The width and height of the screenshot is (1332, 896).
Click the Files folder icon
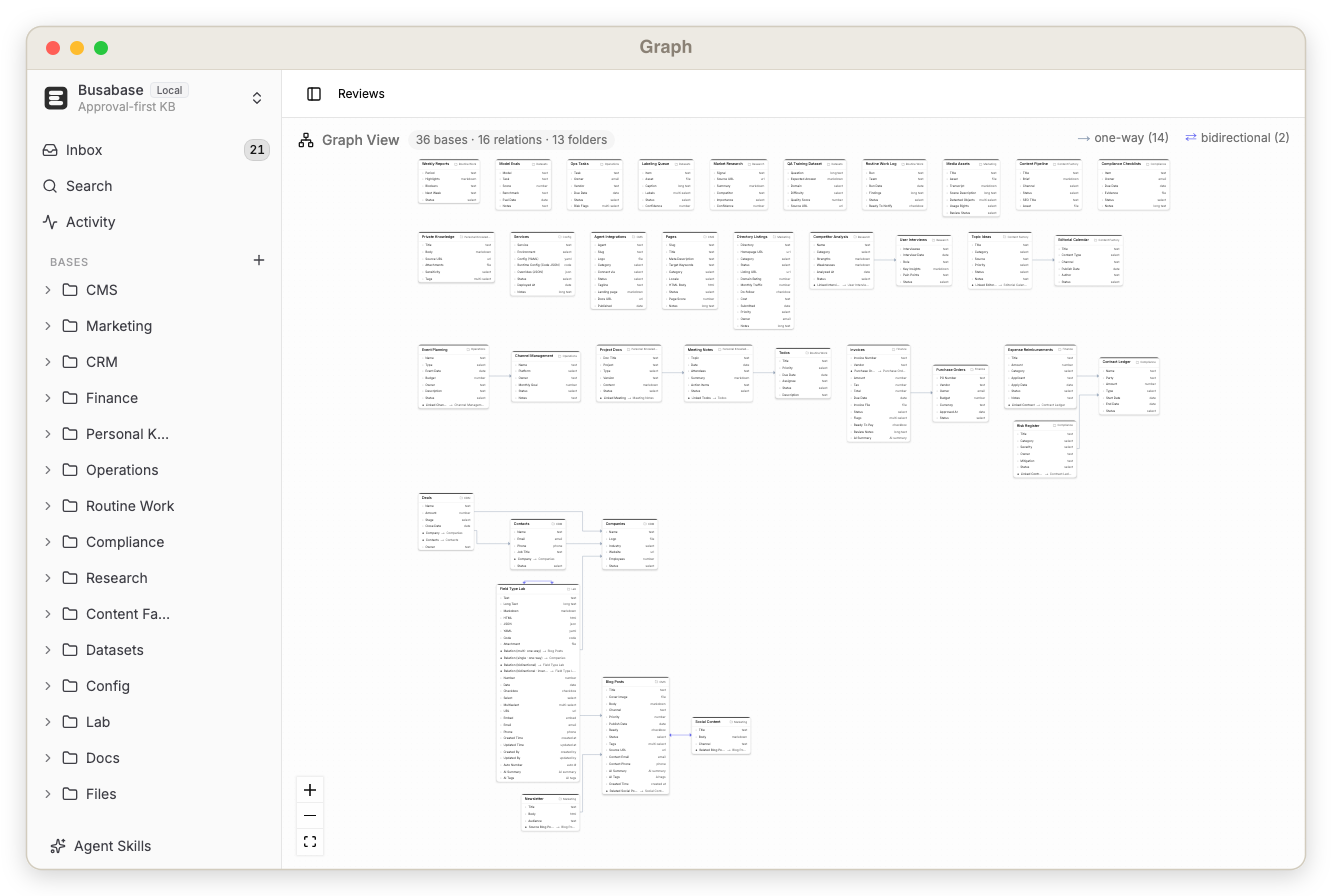click(70, 794)
